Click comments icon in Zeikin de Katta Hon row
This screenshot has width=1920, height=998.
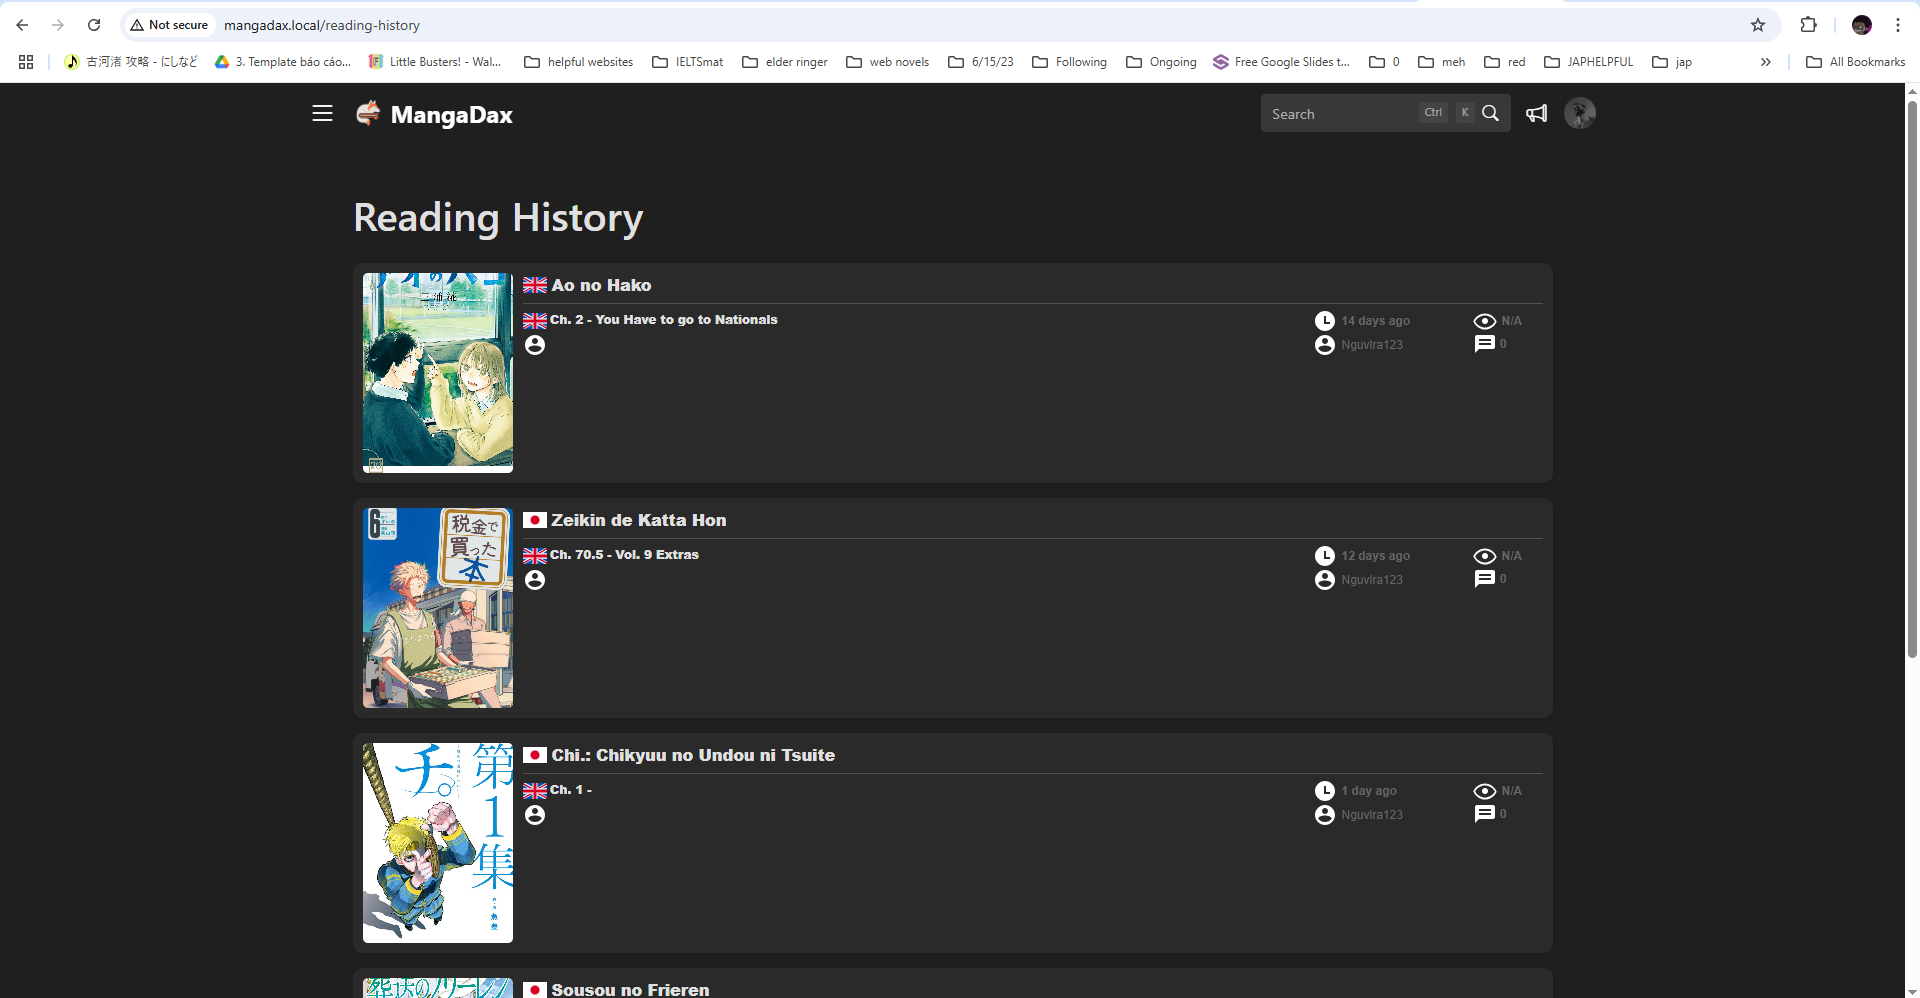click(1485, 579)
